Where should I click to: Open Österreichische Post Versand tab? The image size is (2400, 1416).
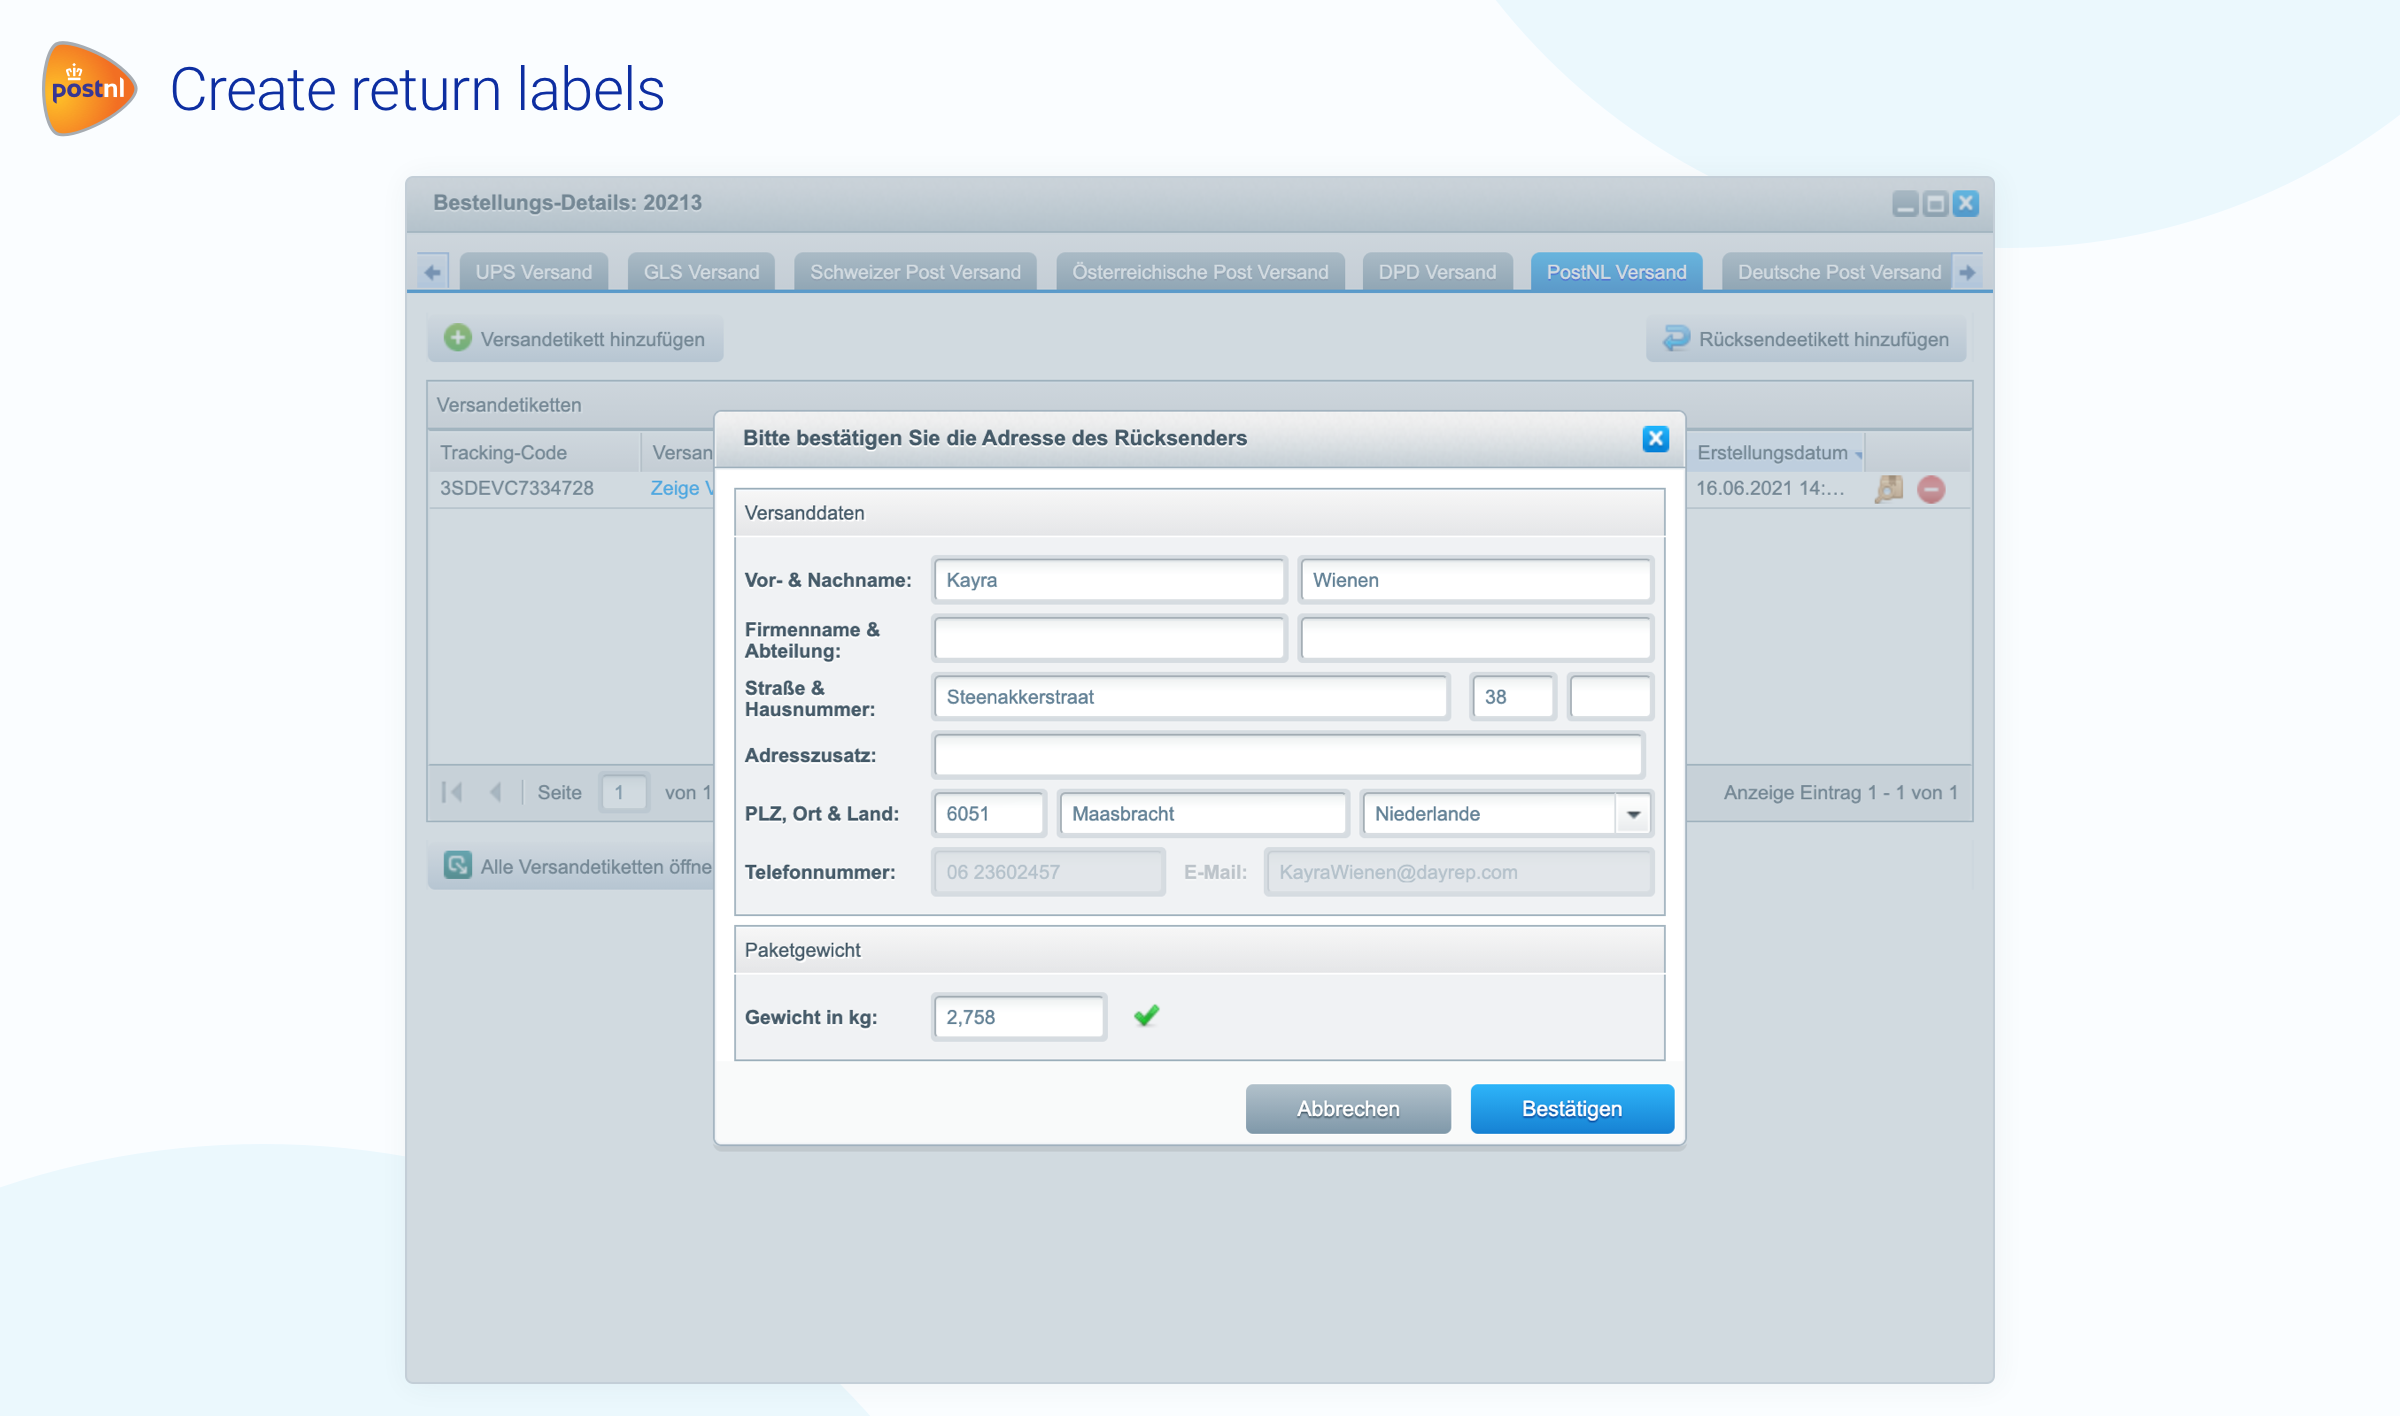click(x=1200, y=272)
